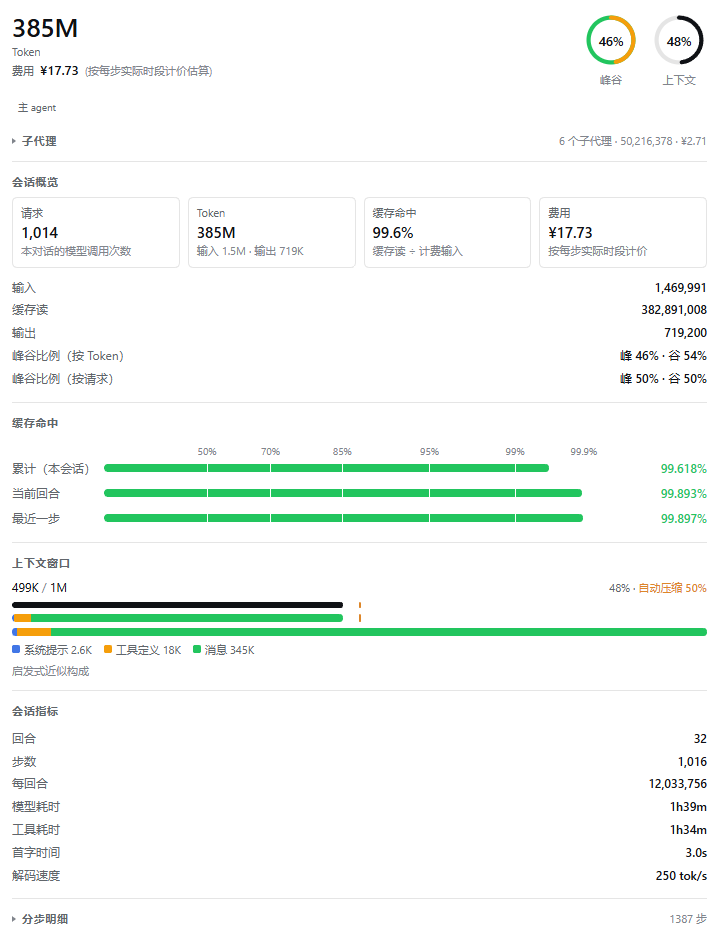Screen dimensions: 719x943
Task: Click the 解码速度 value 250 tok/s
Action: (x=681, y=876)
